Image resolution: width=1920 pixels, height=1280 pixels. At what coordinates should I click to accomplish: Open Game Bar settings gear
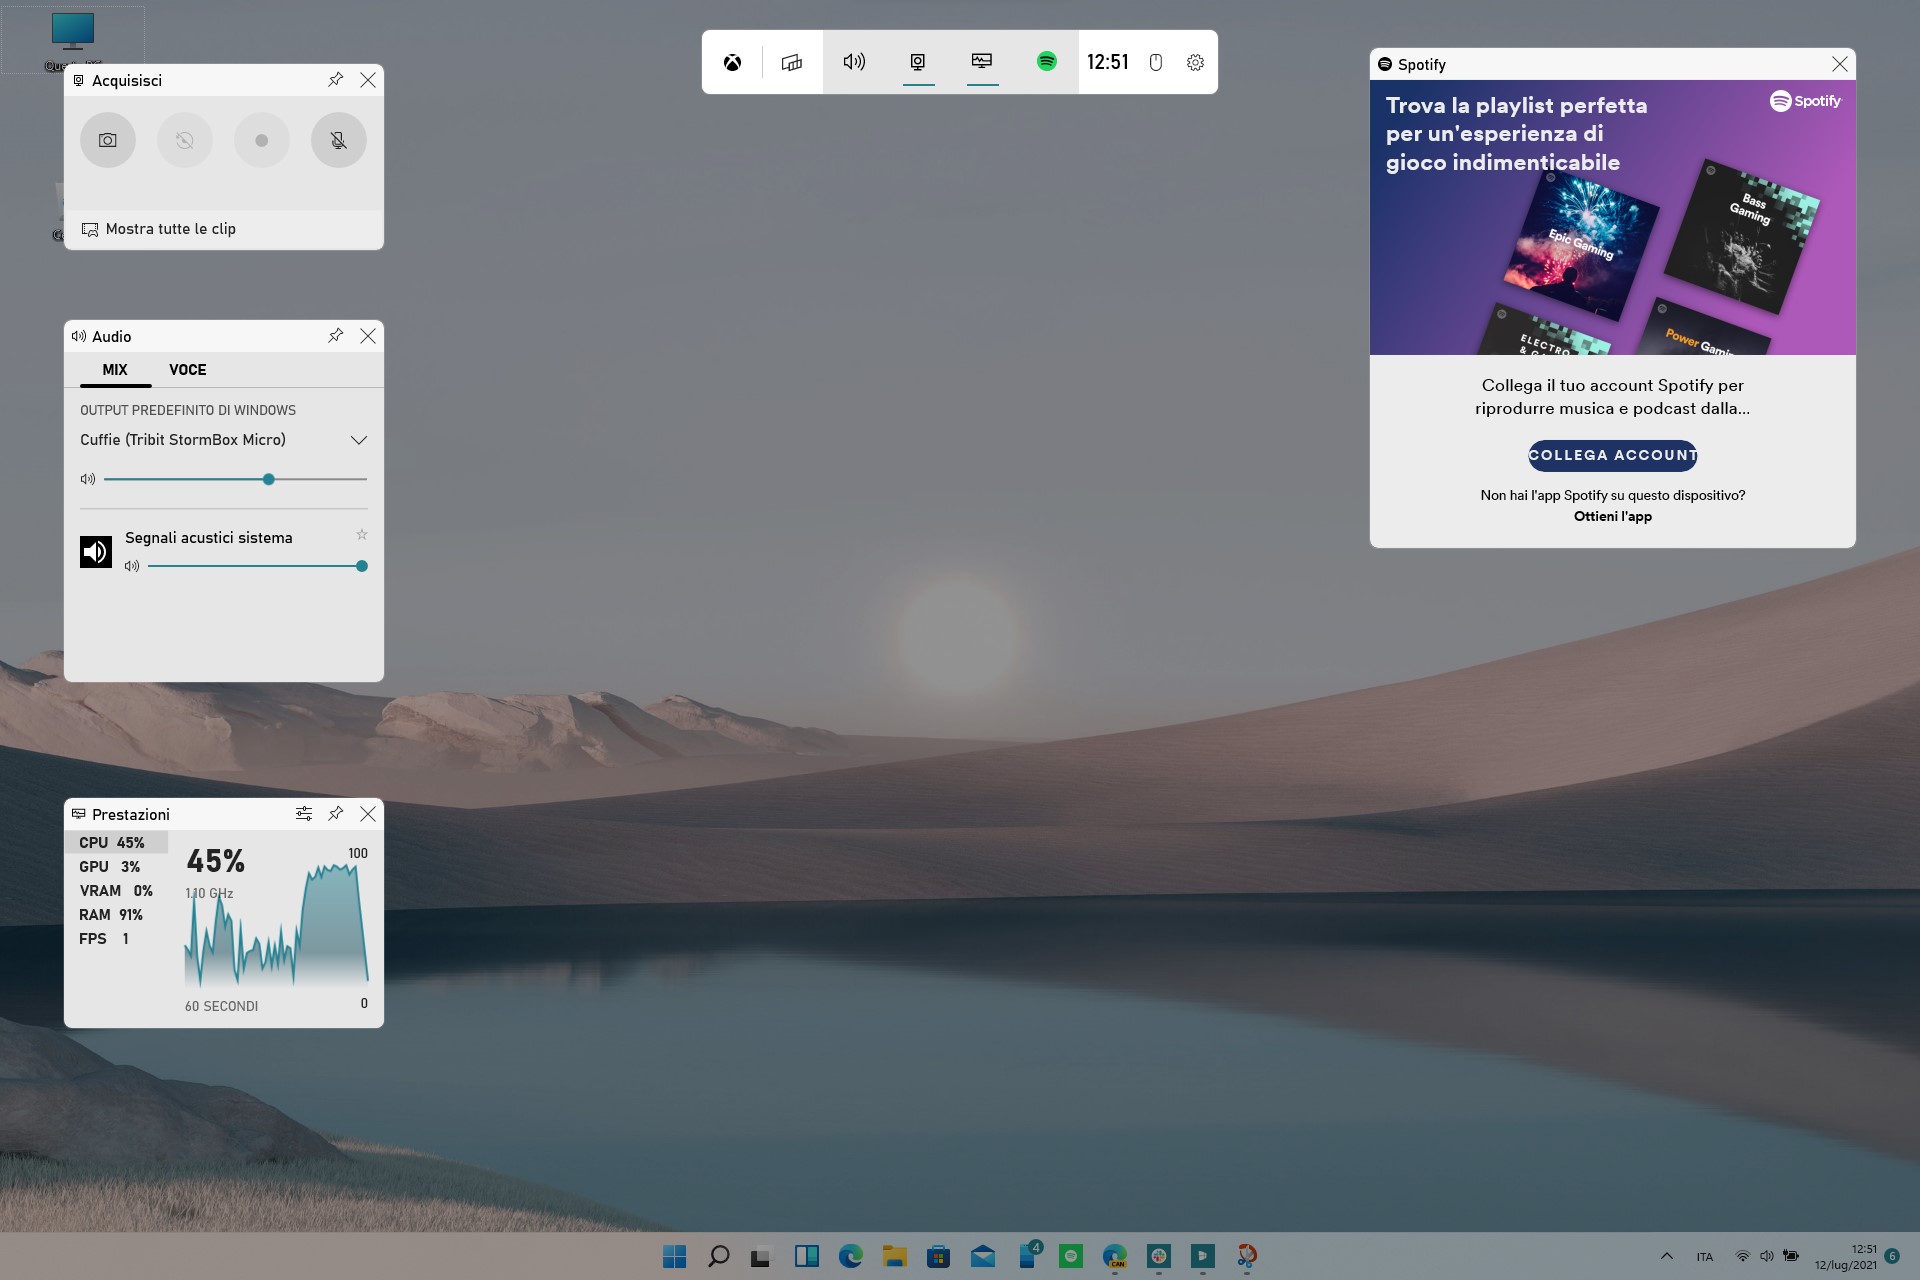coord(1195,62)
